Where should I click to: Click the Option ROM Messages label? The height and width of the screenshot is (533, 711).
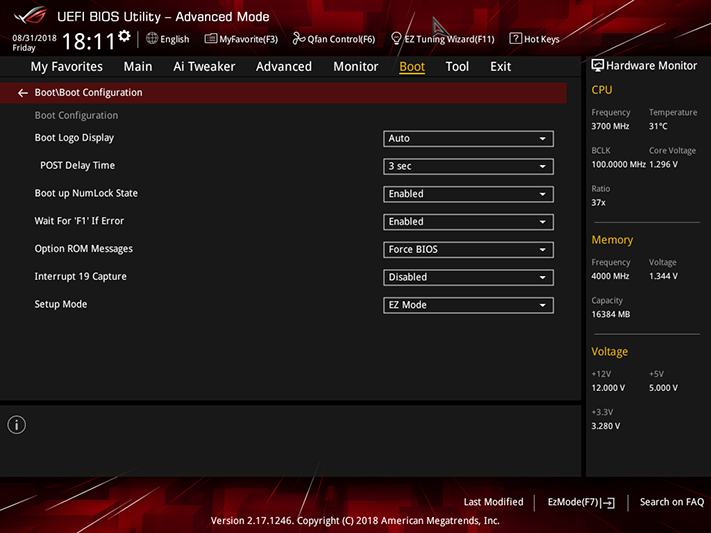pos(84,249)
